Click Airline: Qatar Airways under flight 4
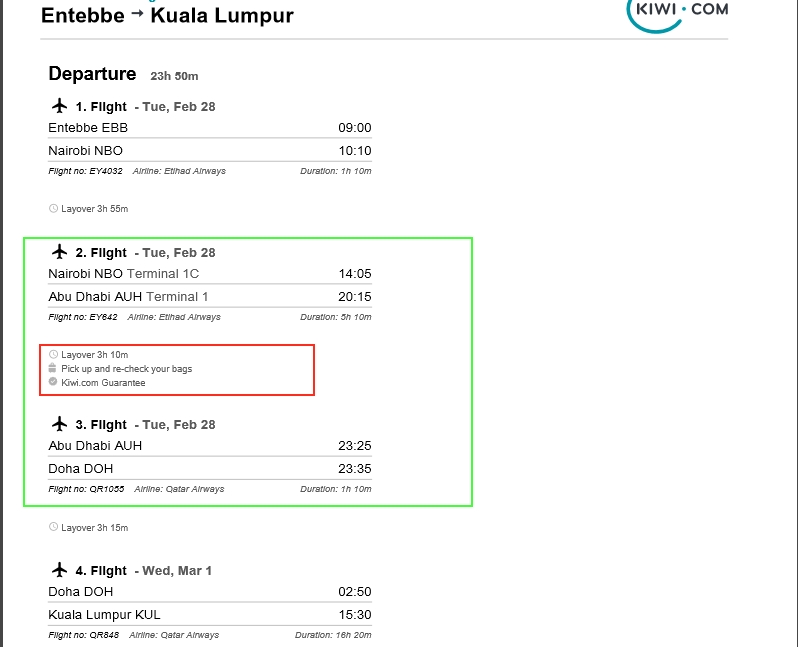 tap(174, 635)
